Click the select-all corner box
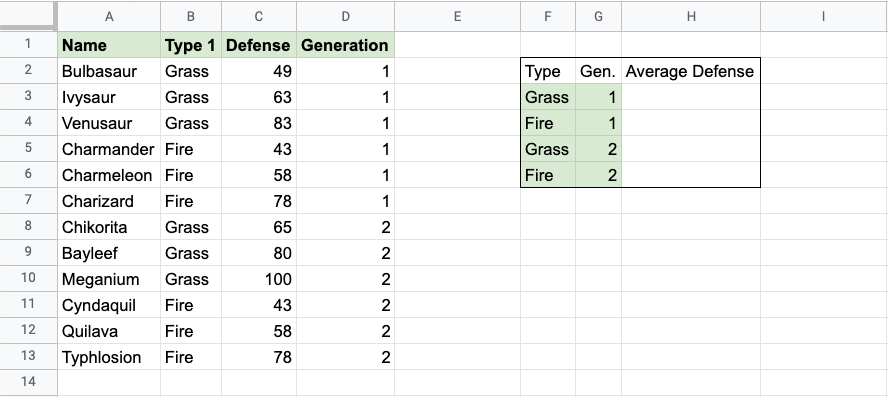The width and height of the screenshot is (888, 397). (28, 16)
